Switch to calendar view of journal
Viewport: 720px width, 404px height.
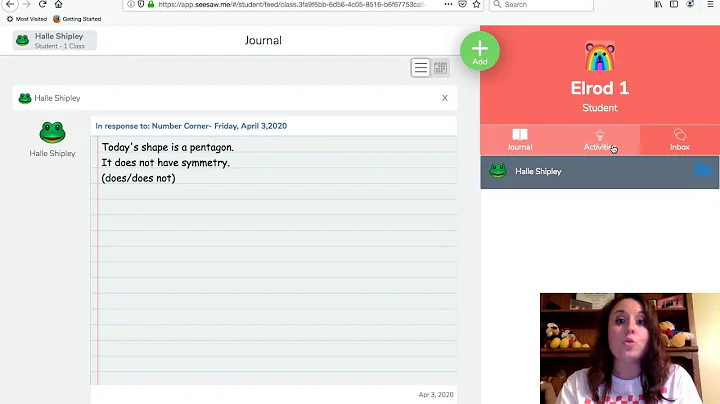[x=440, y=68]
